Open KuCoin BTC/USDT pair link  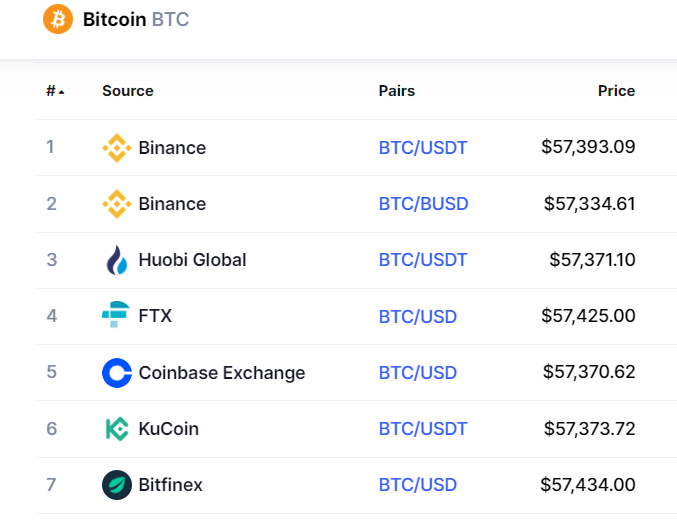point(423,429)
